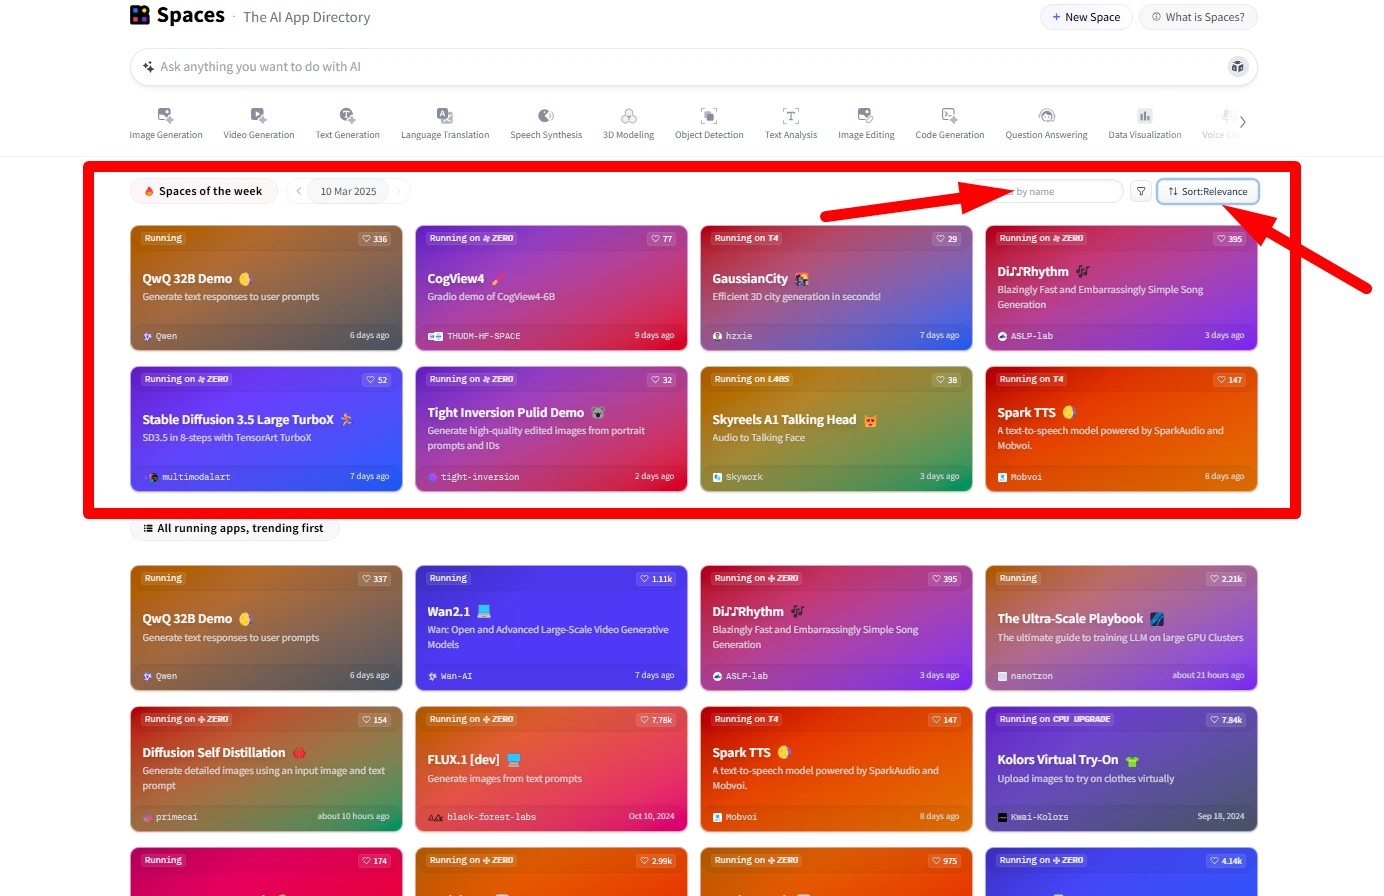Click 'Running on CPU UPGRADE' badge on Kolors card
The image size is (1384, 896).
[1055, 720]
